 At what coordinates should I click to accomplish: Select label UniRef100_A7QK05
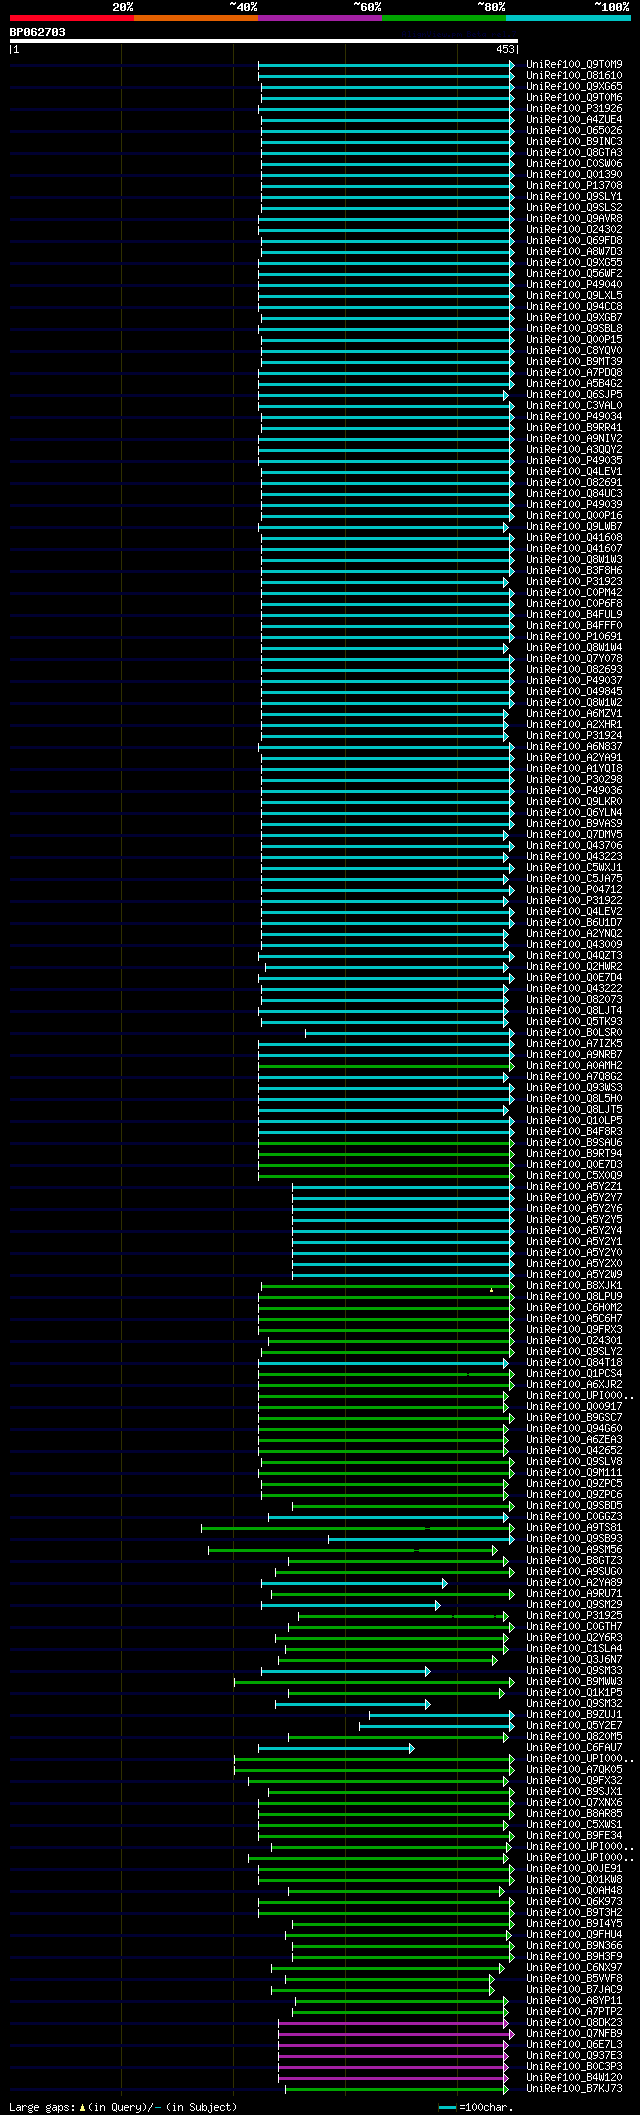click(x=574, y=1769)
